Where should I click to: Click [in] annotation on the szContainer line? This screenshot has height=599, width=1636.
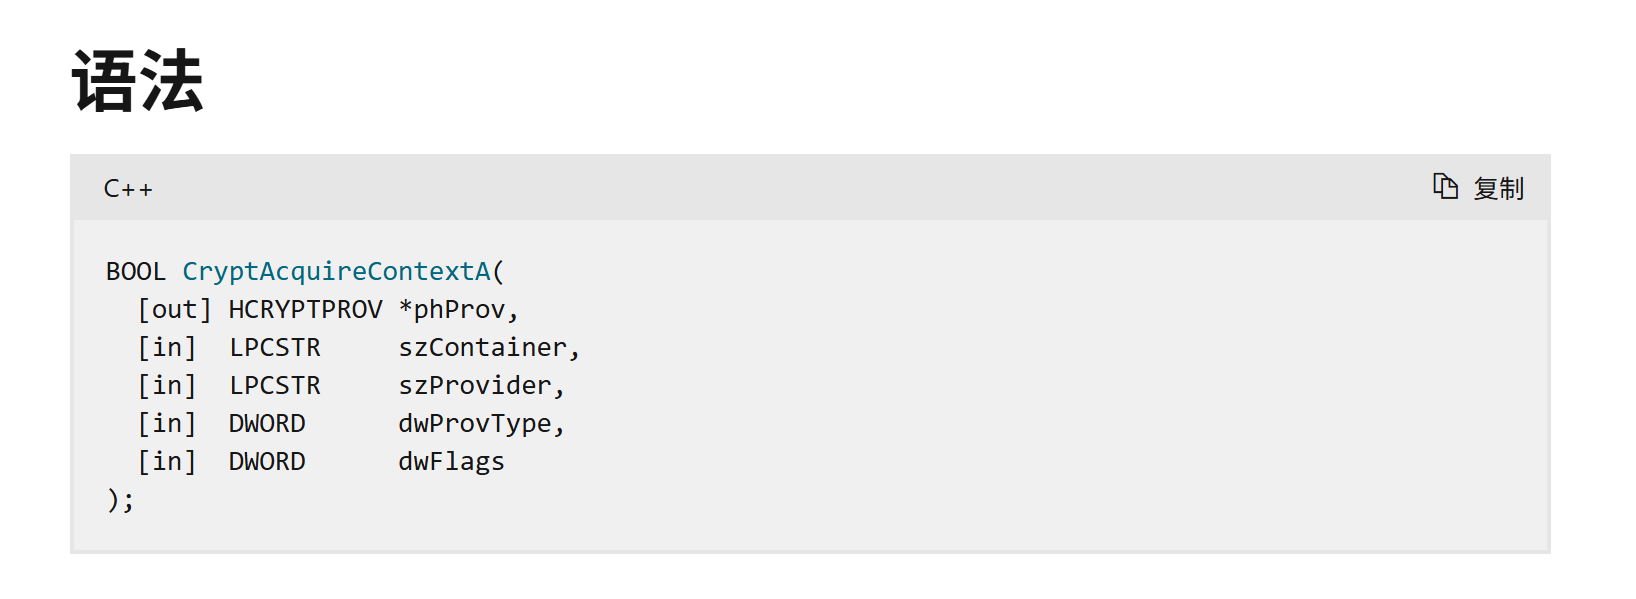[x=167, y=348]
